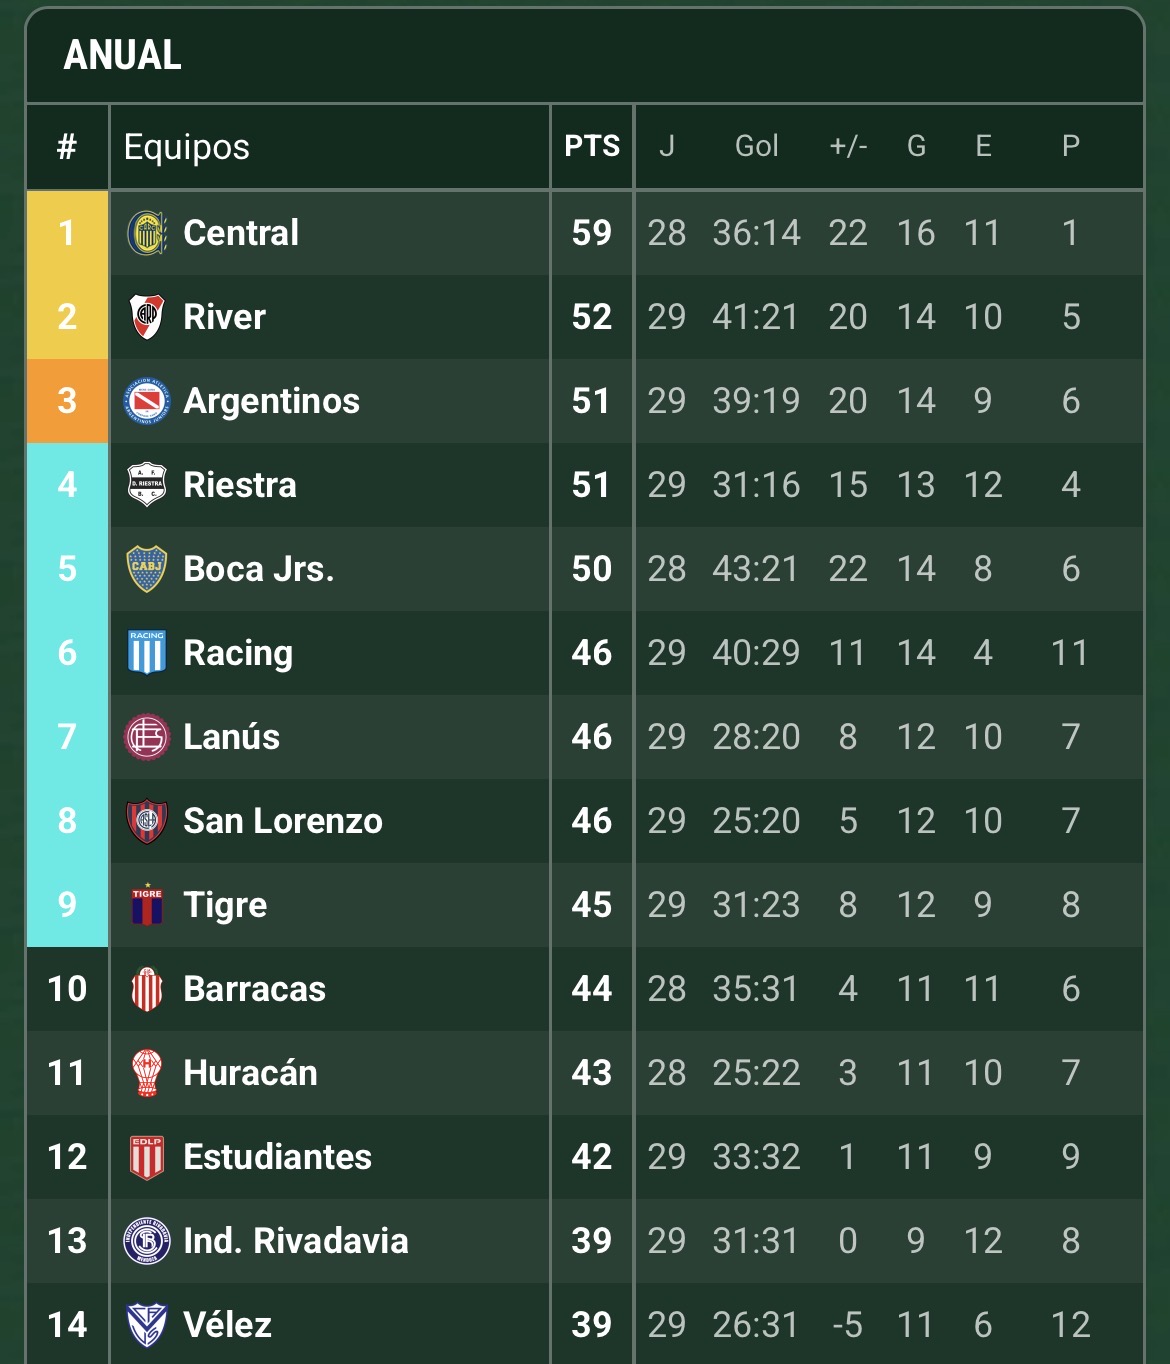The height and width of the screenshot is (1364, 1170).
Task: Click the orange position 3 marker
Action: (67, 401)
